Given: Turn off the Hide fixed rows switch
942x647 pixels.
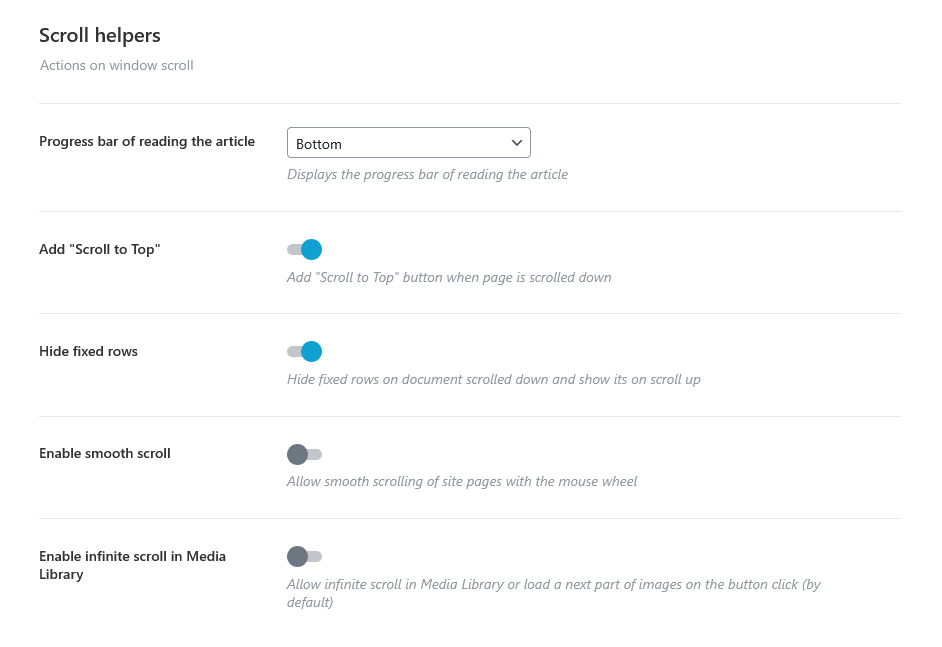Looking at the screenshot, I should (x=305, y=351).
